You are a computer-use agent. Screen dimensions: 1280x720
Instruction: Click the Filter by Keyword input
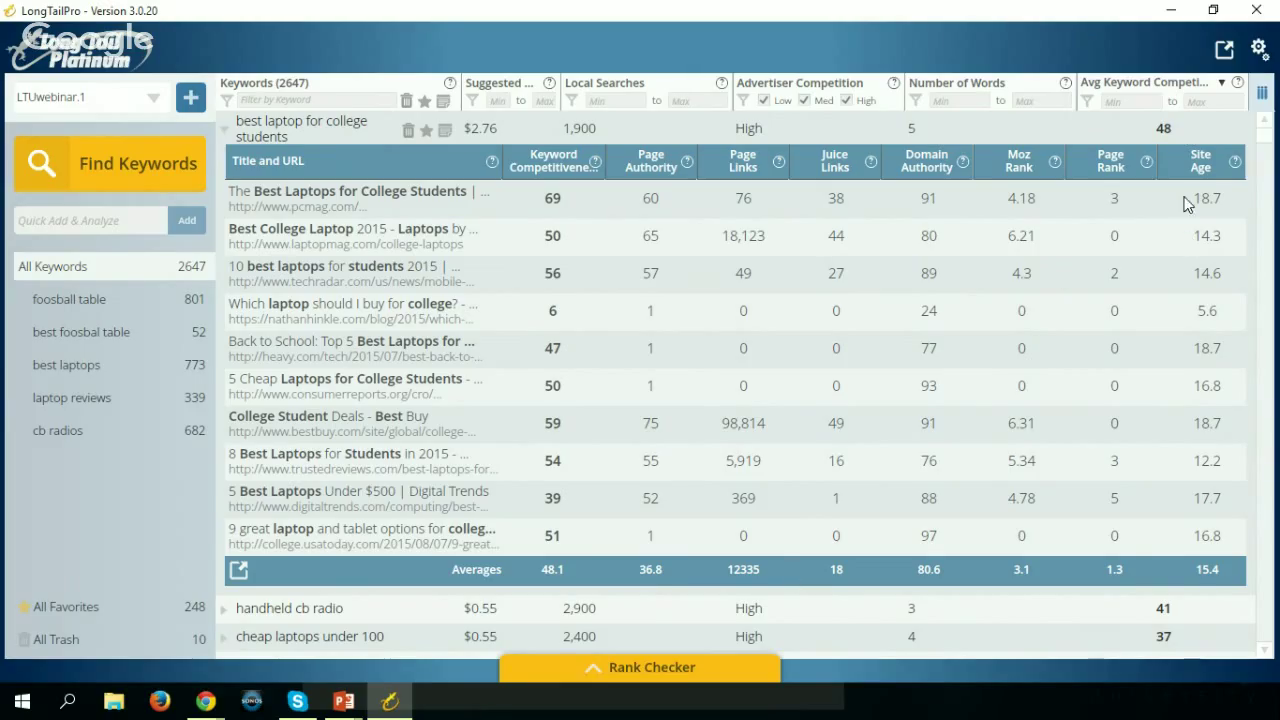[x=316, y=100]
